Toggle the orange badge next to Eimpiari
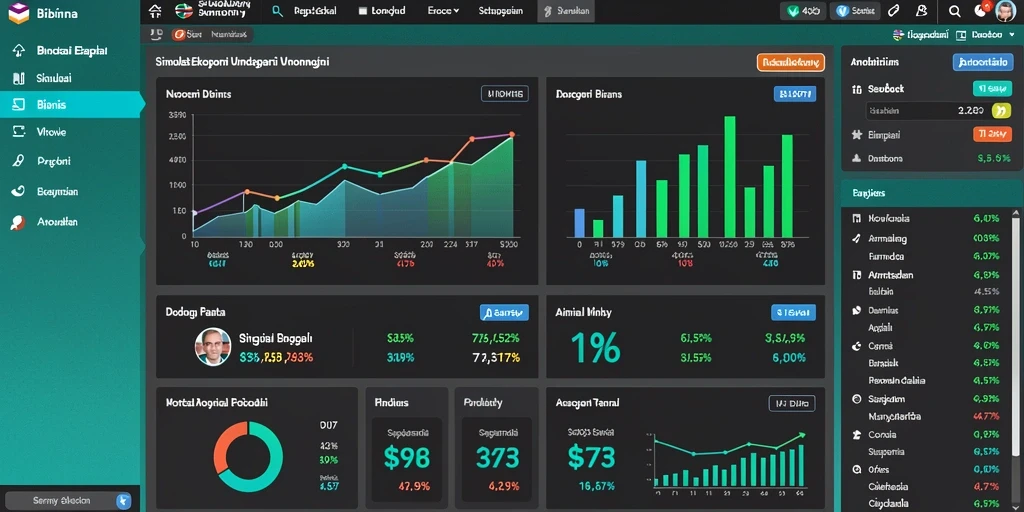This screenshot has height=512, width=1024. [992, 135]
